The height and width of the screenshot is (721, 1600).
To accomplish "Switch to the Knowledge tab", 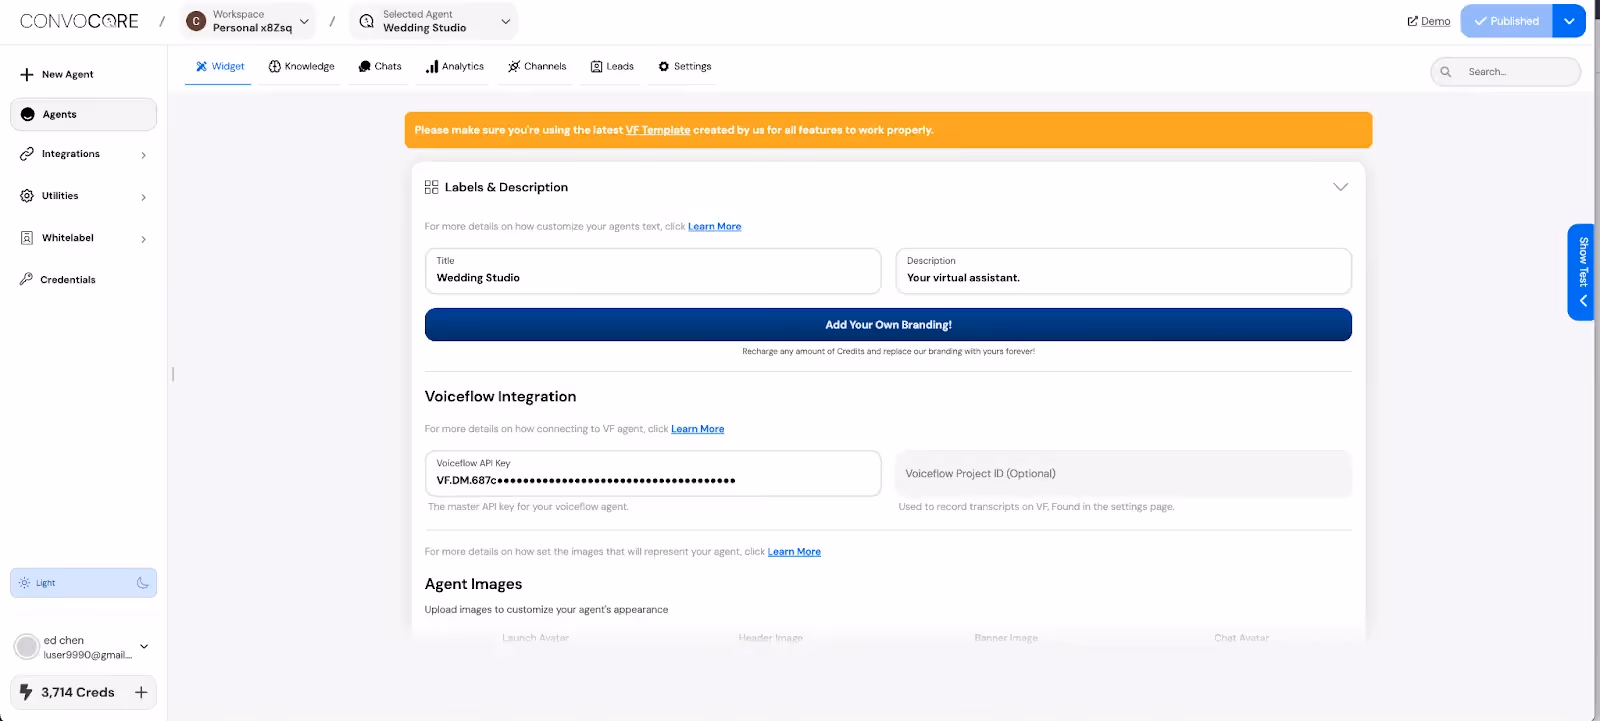I will point(302,66).
